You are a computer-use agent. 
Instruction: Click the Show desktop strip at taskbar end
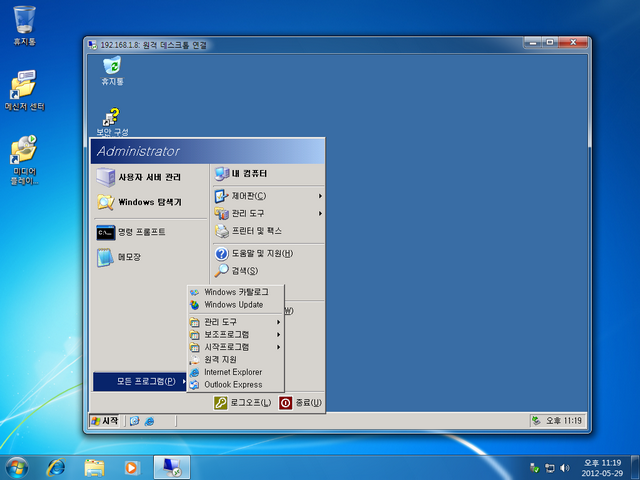635,468
